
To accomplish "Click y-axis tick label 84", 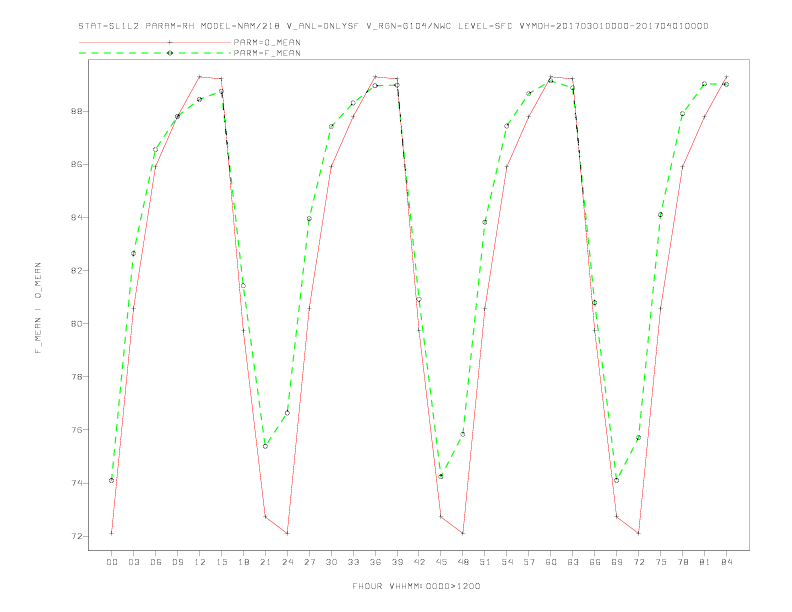I will (x=77, y=218).
